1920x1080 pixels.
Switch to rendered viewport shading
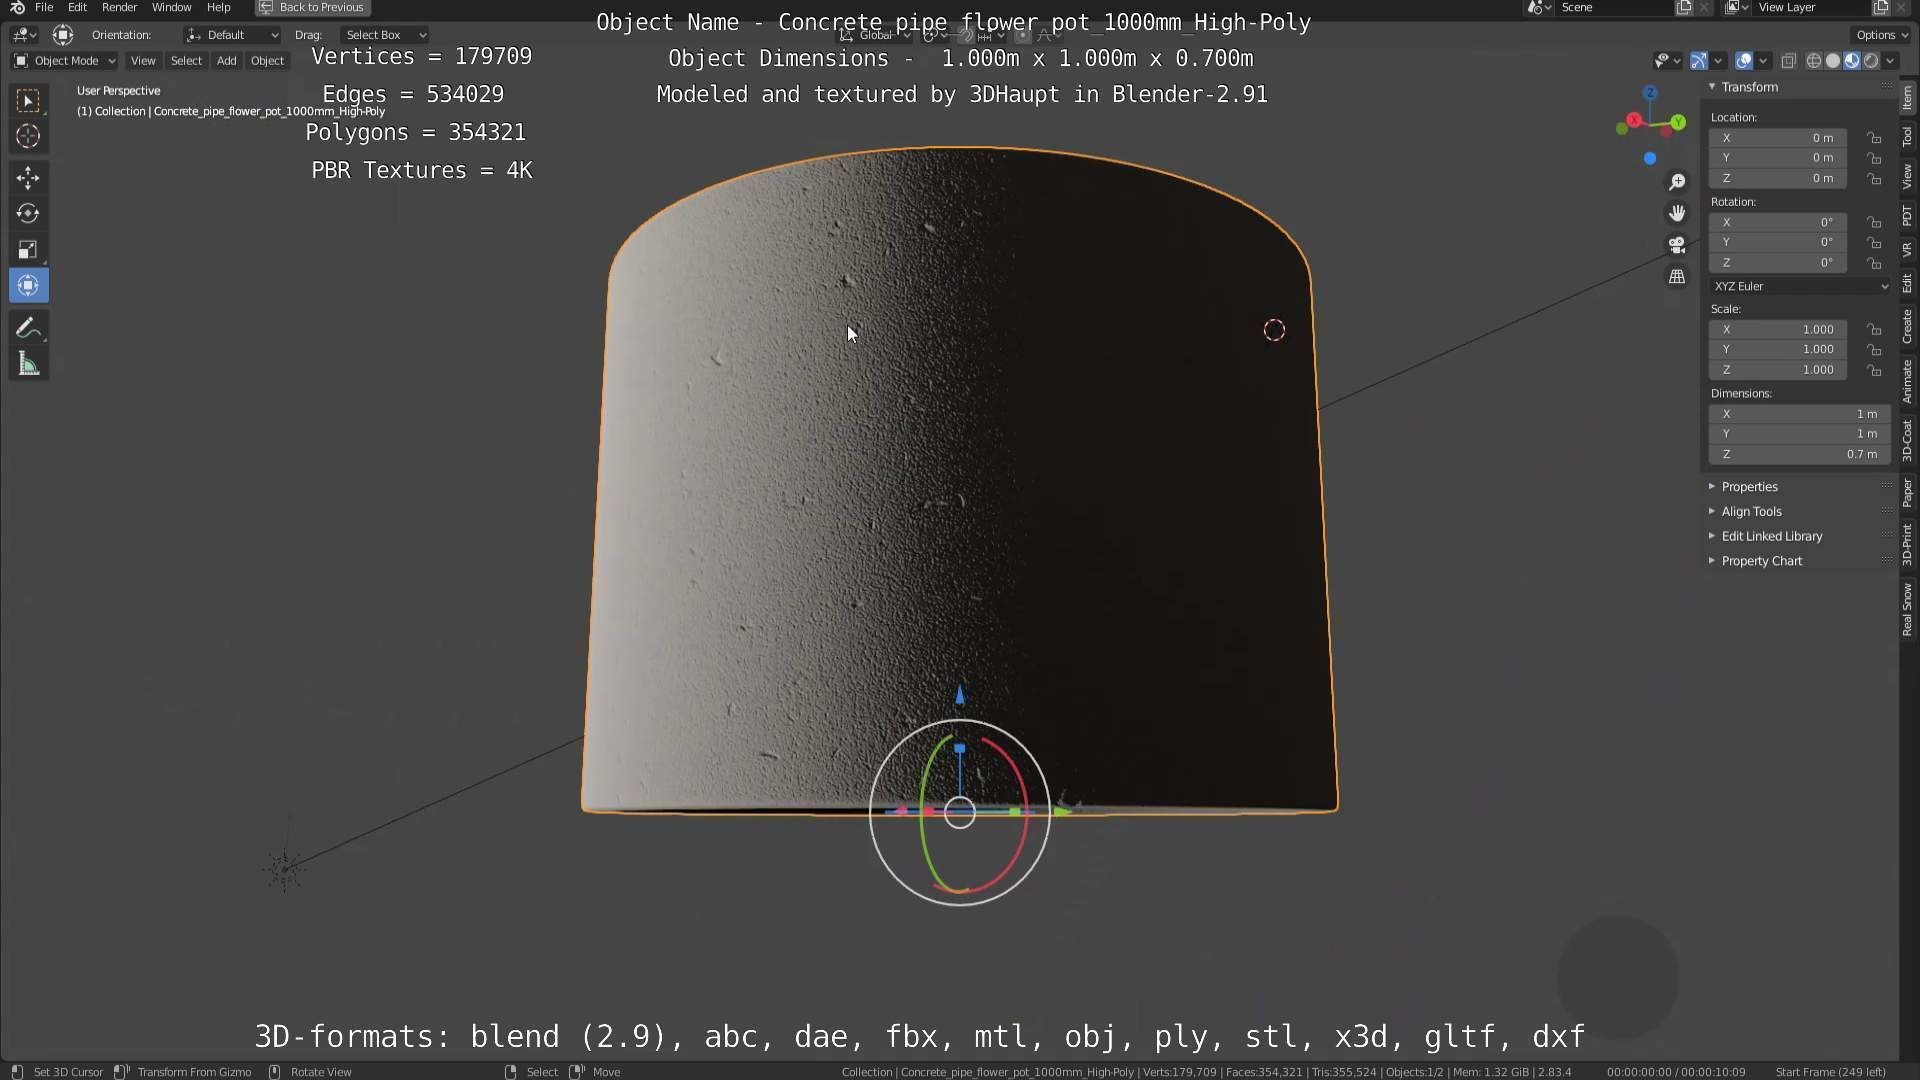coord(1871,61)
